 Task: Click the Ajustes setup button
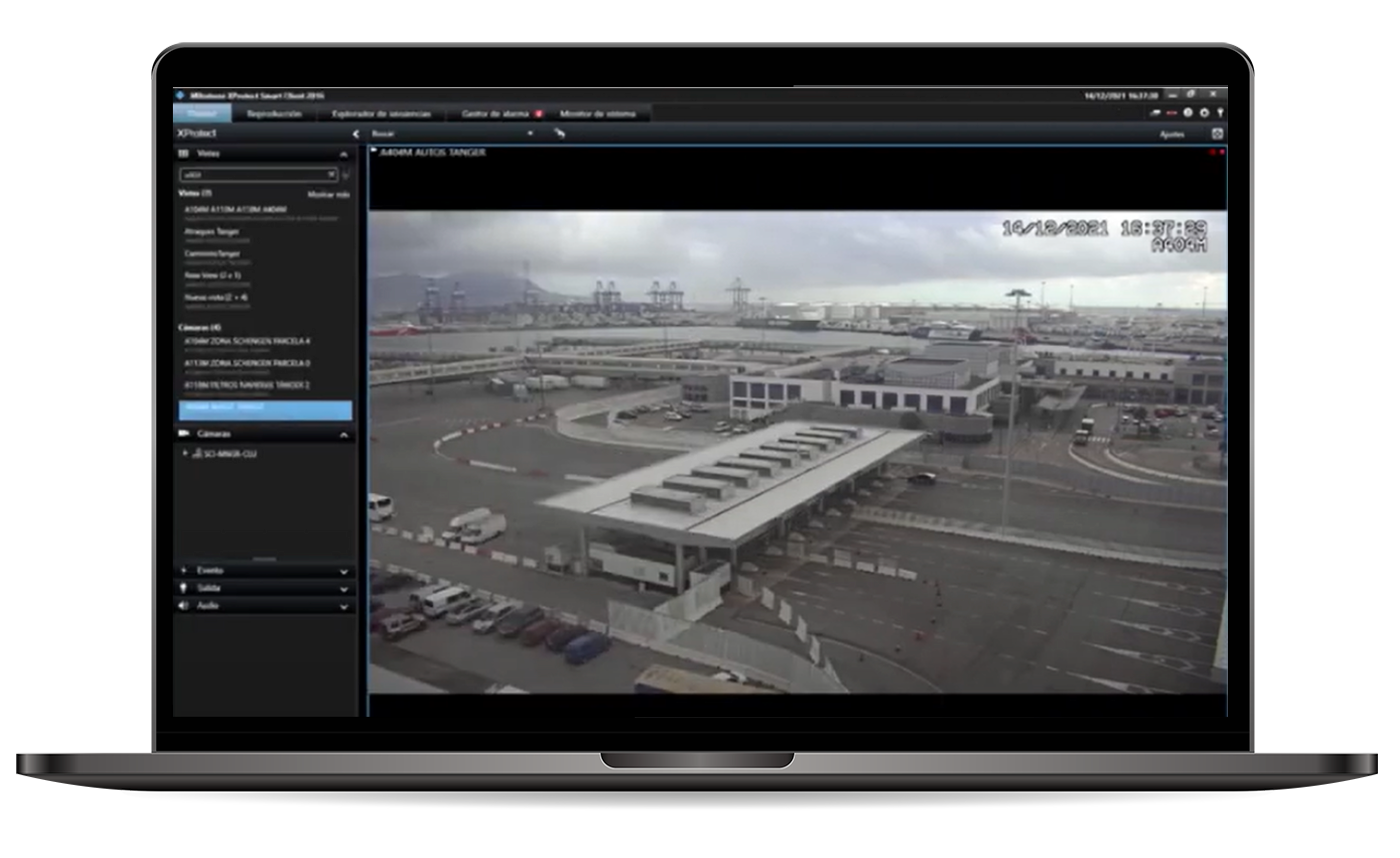[1172, 134]
